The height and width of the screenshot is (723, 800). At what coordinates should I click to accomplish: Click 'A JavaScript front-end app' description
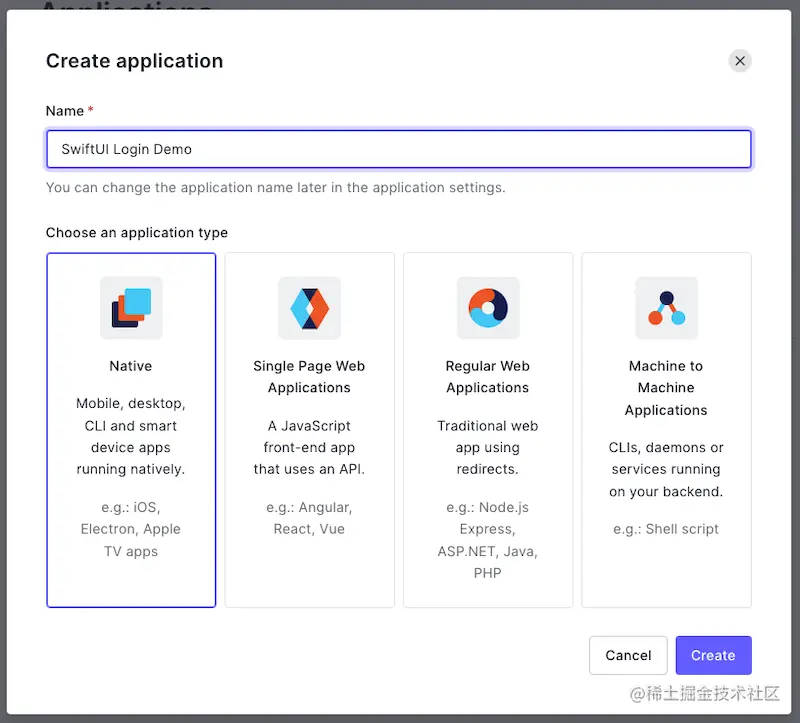click(309, 447)
